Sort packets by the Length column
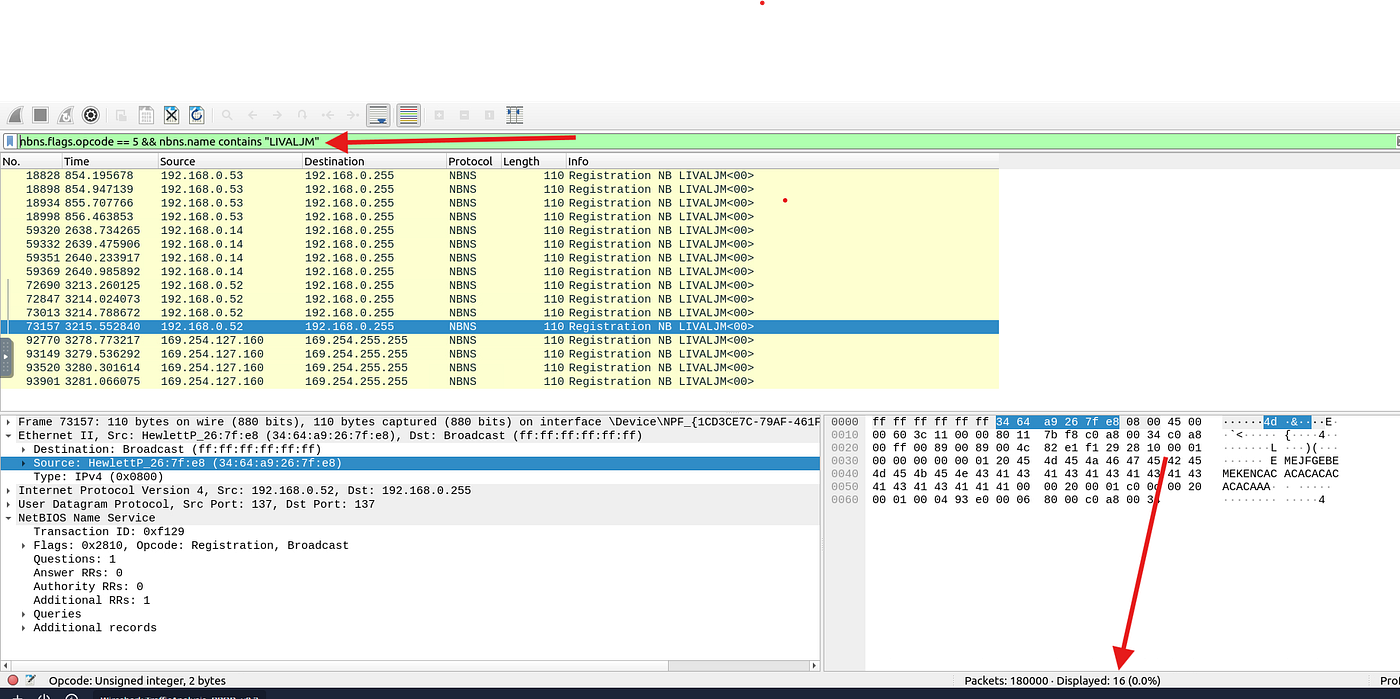Viewport: 1400px width, 699px height. click(533, 161)
